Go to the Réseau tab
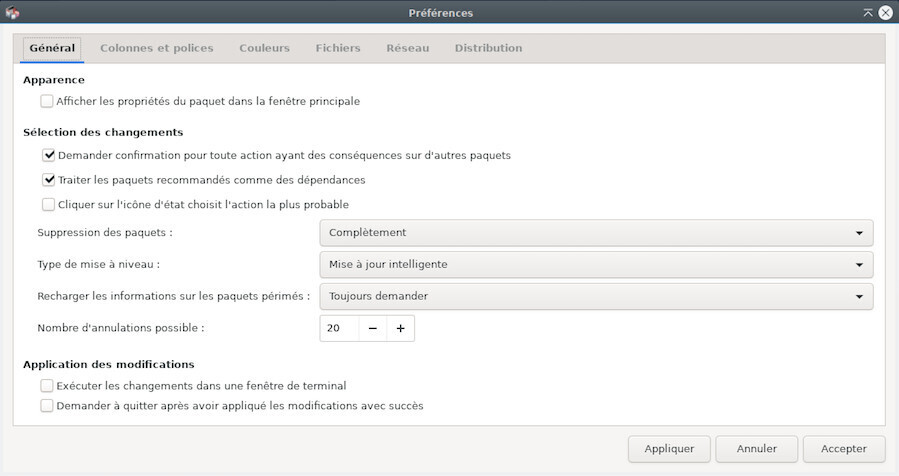Viewport: 899px width, 476px height. point(407,48)
